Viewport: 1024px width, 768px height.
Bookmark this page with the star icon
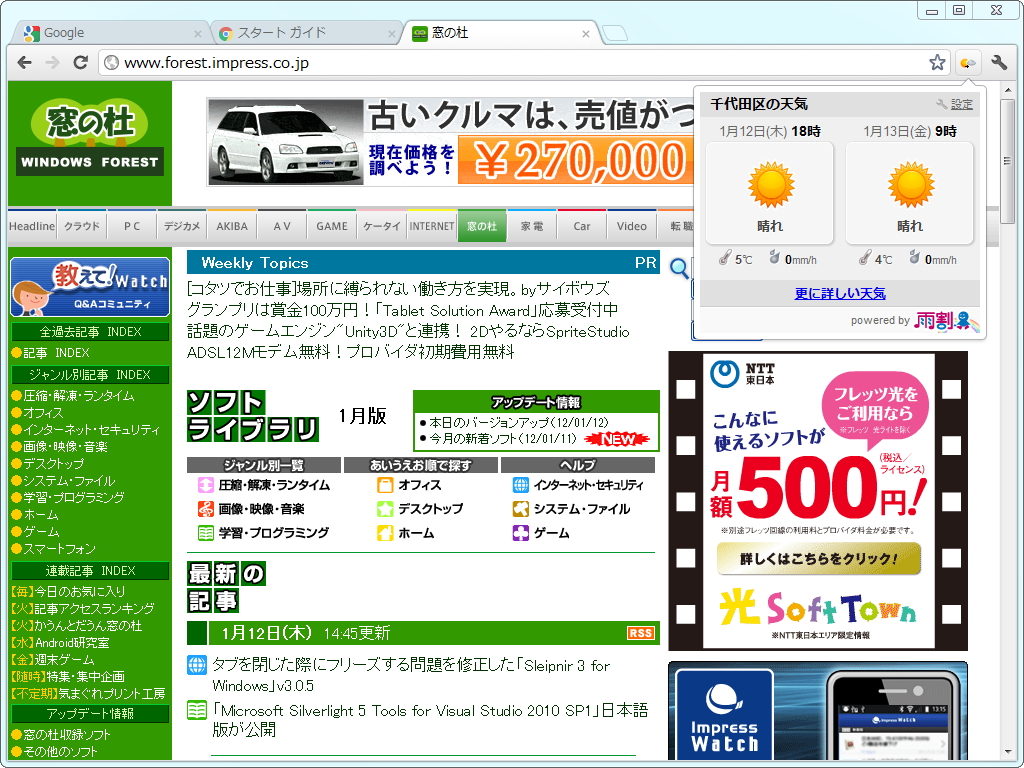pyautogui.click(x=937, y=61)
